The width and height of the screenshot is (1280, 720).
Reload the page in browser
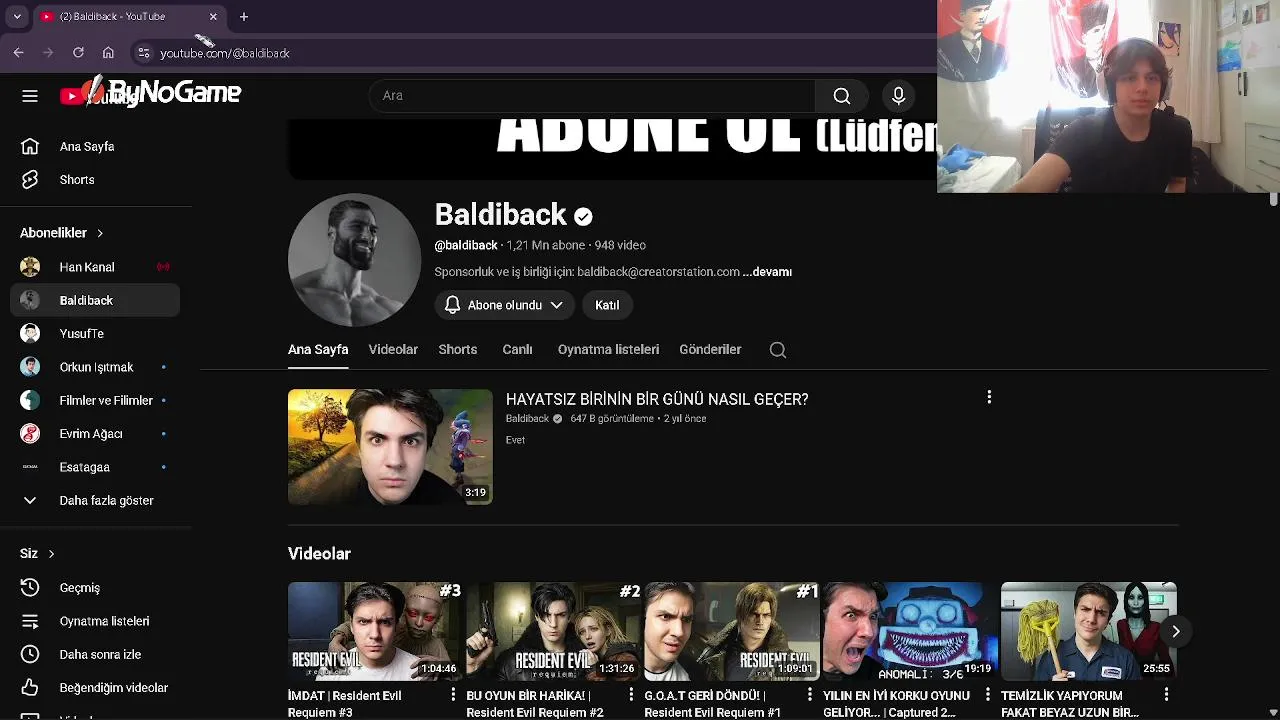(x=78, y=53)
